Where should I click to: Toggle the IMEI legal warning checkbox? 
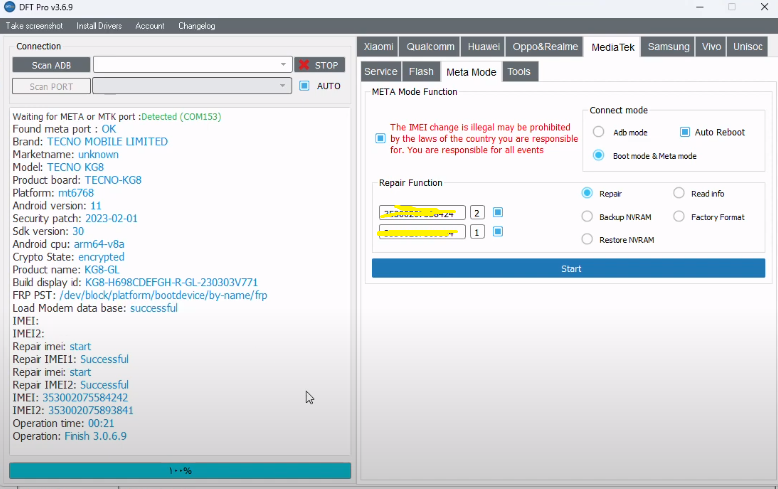coord(380,139)
